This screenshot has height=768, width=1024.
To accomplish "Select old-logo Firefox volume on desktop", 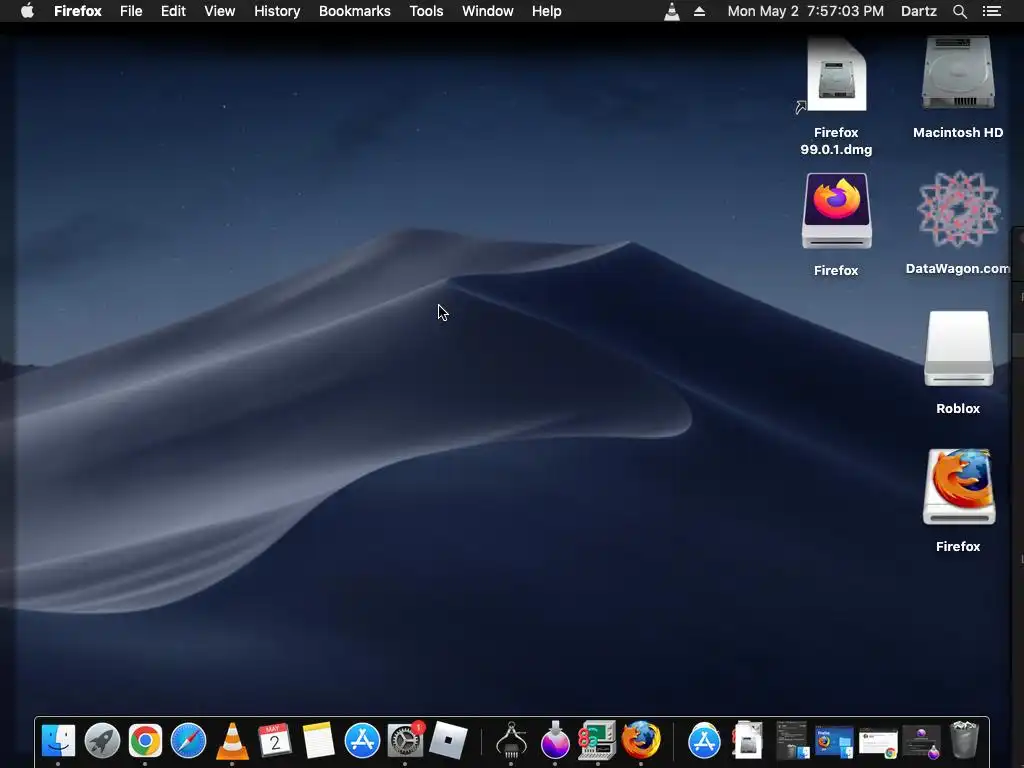I will tap(958, 501).
